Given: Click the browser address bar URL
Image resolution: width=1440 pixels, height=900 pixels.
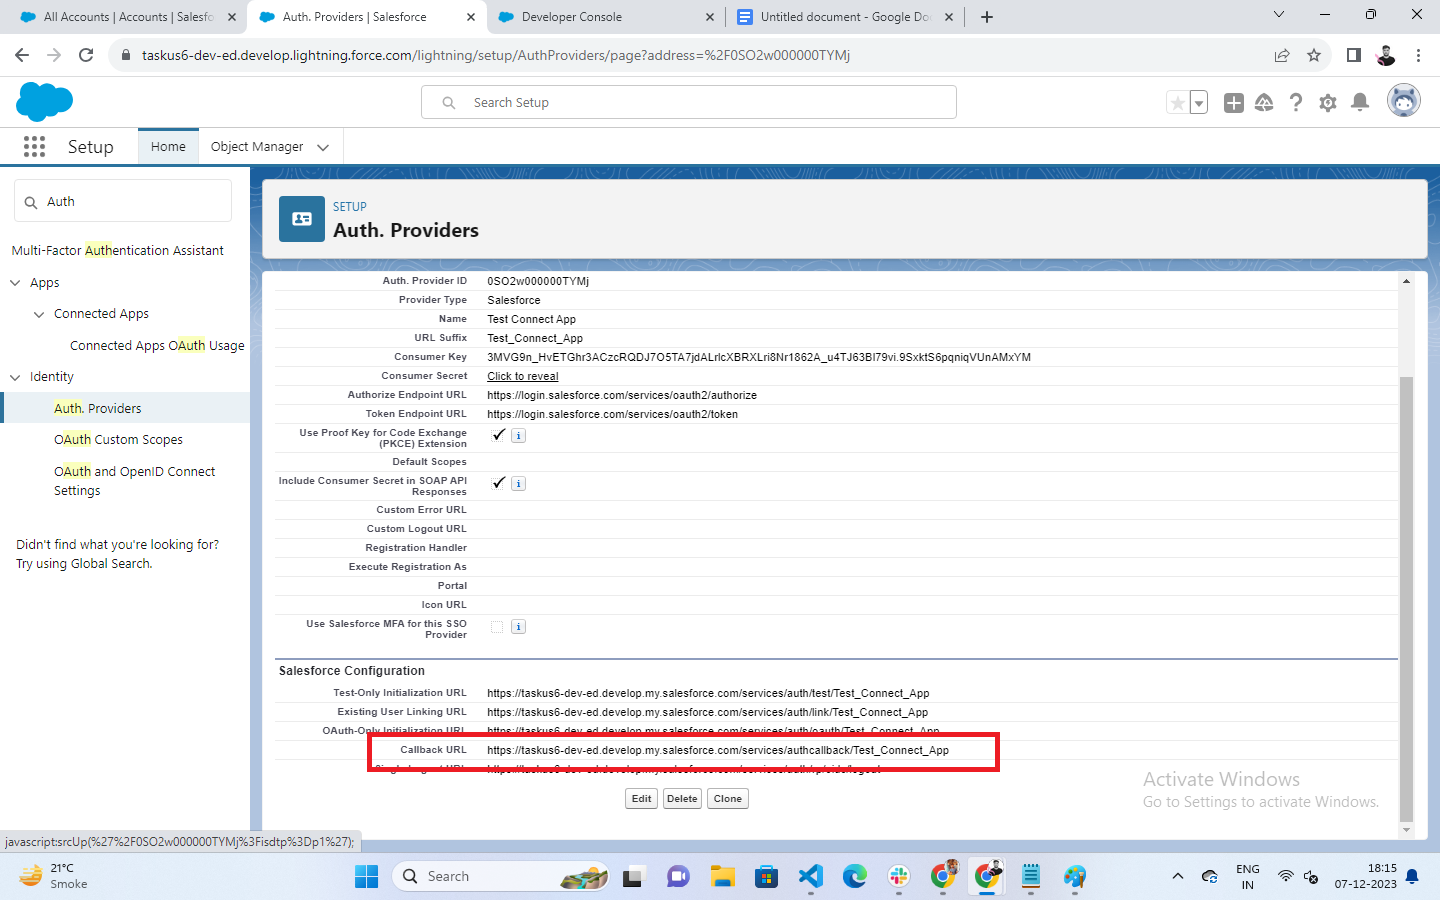Looking at the screenshot, I should (x=495, y=55).
